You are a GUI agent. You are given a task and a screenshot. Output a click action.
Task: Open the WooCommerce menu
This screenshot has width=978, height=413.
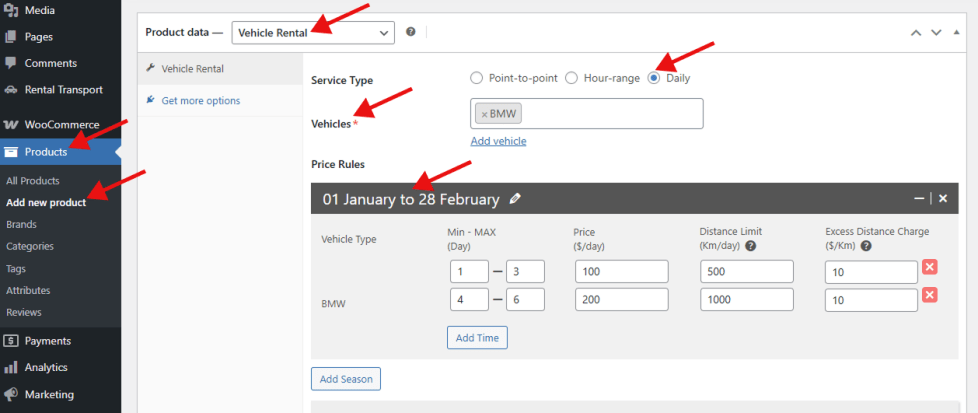click(x=60, y=125)
